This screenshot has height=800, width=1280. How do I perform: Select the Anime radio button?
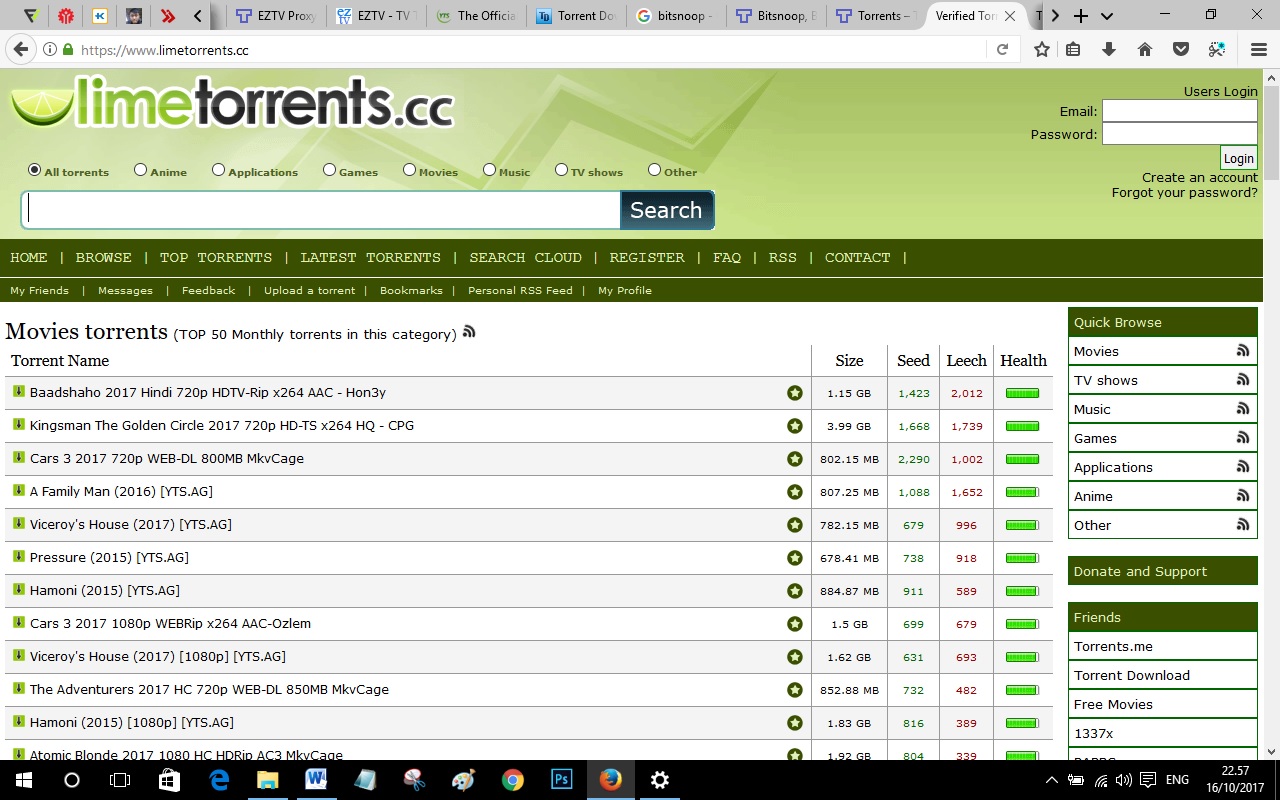click(140, 170)
